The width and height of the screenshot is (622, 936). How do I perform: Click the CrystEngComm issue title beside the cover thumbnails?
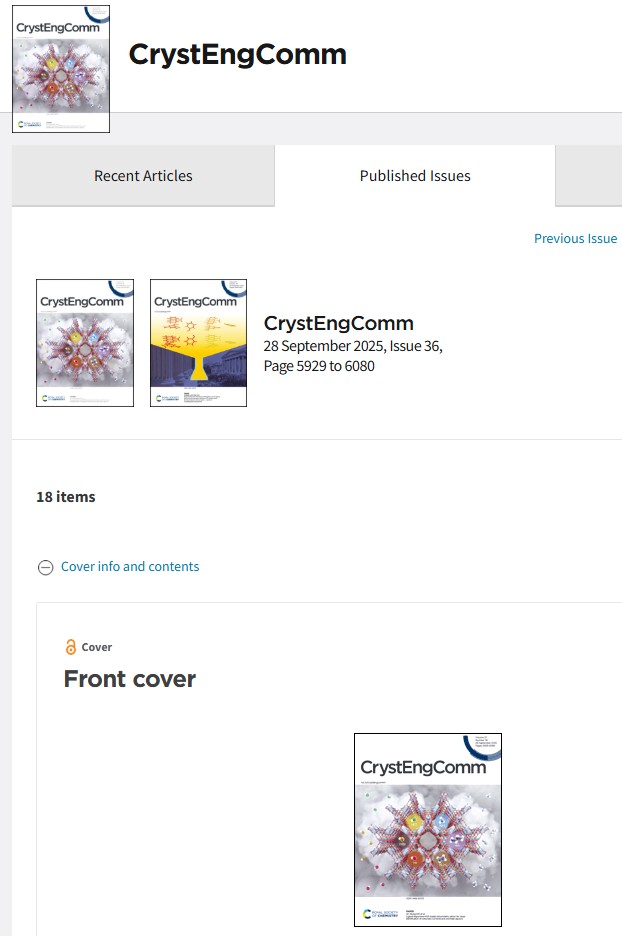pos(338,323)
